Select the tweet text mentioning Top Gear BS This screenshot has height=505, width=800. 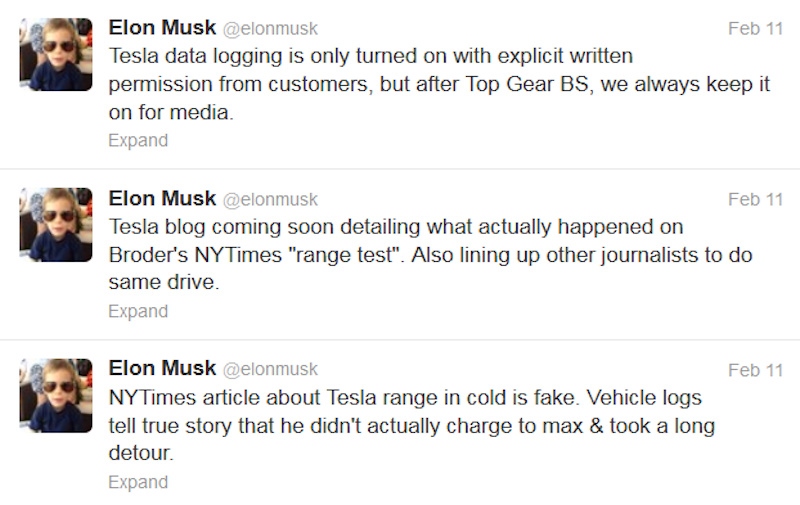pos(438,85)
